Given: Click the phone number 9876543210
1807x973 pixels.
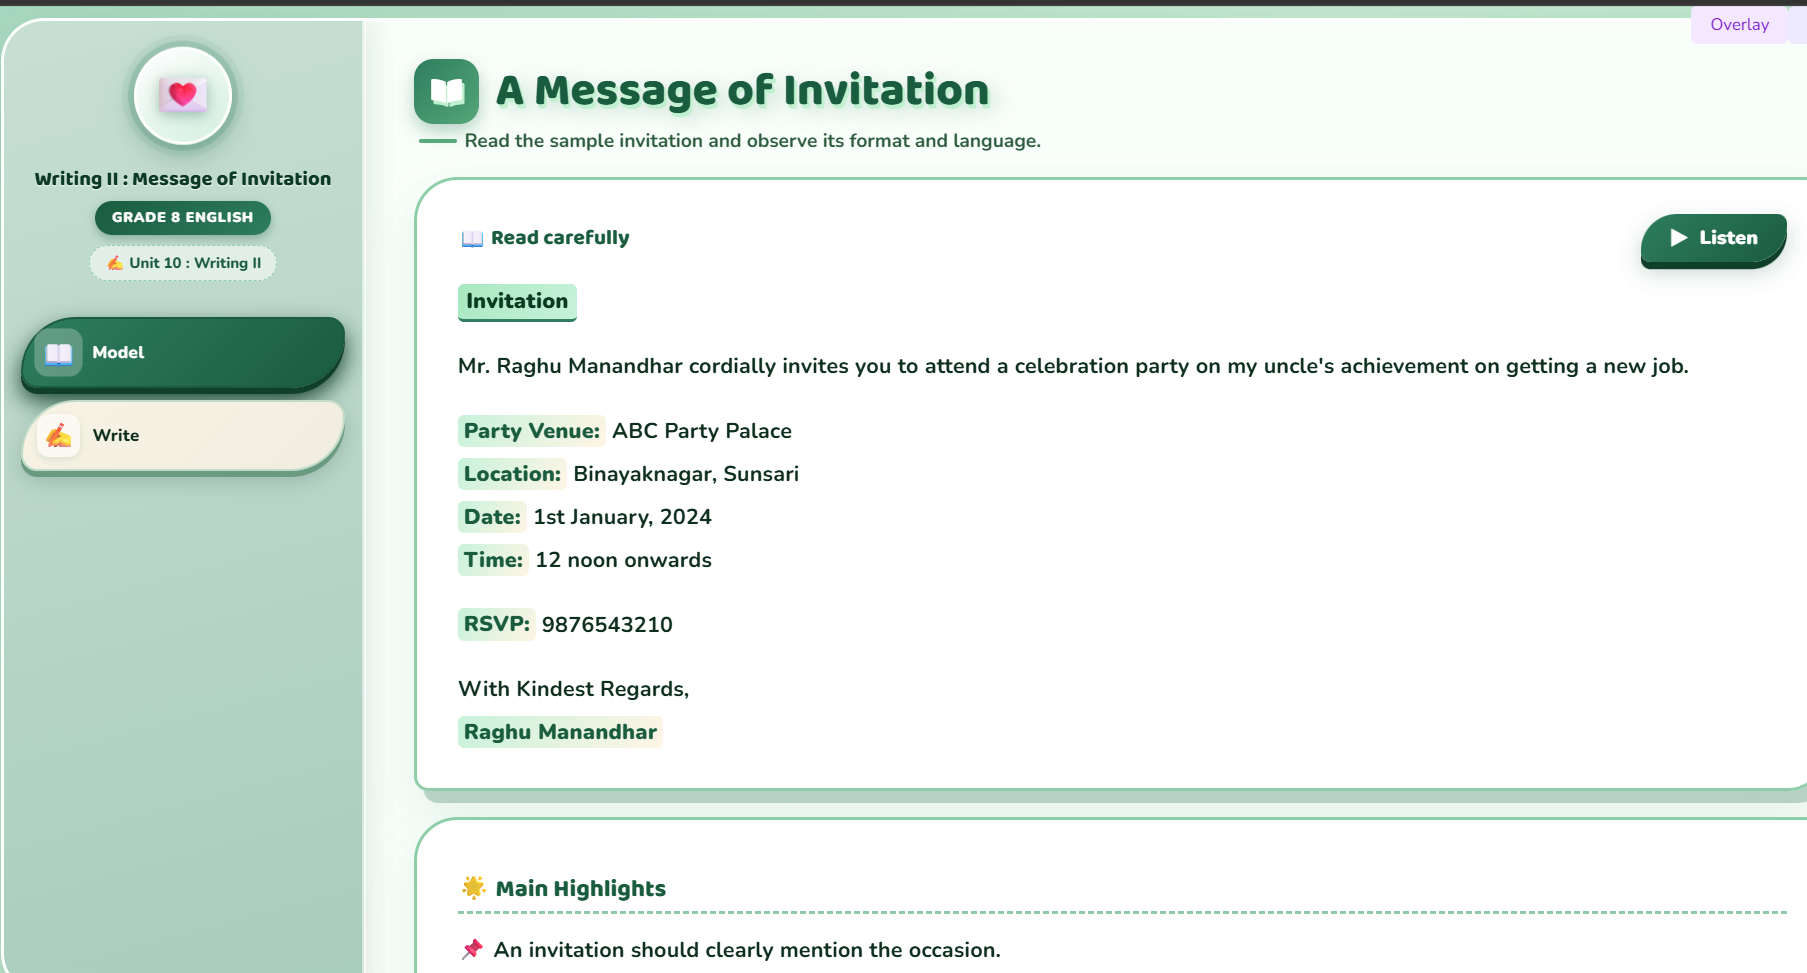Looking at the screenshot, I should 607,625.
